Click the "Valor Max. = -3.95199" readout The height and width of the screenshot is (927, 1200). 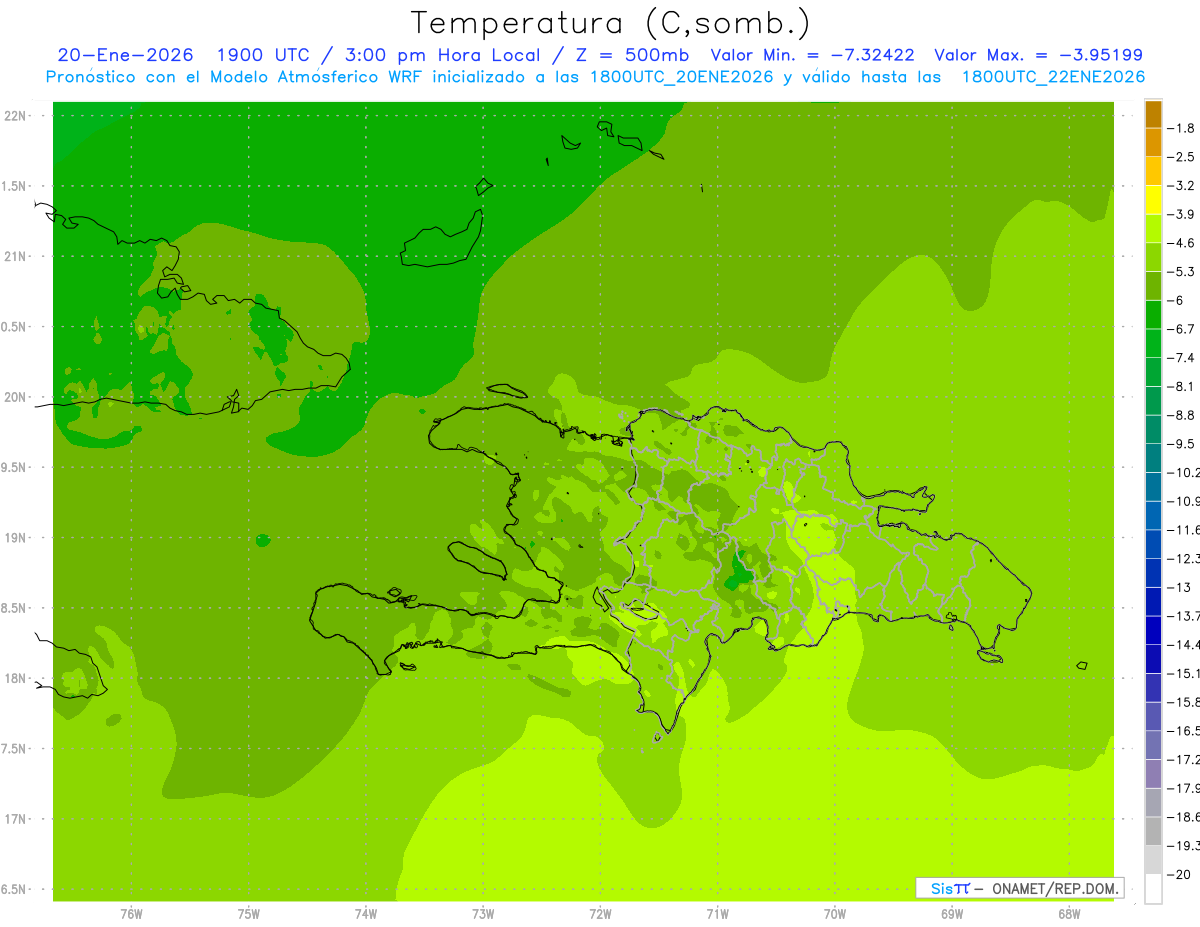coord(1038,55)
